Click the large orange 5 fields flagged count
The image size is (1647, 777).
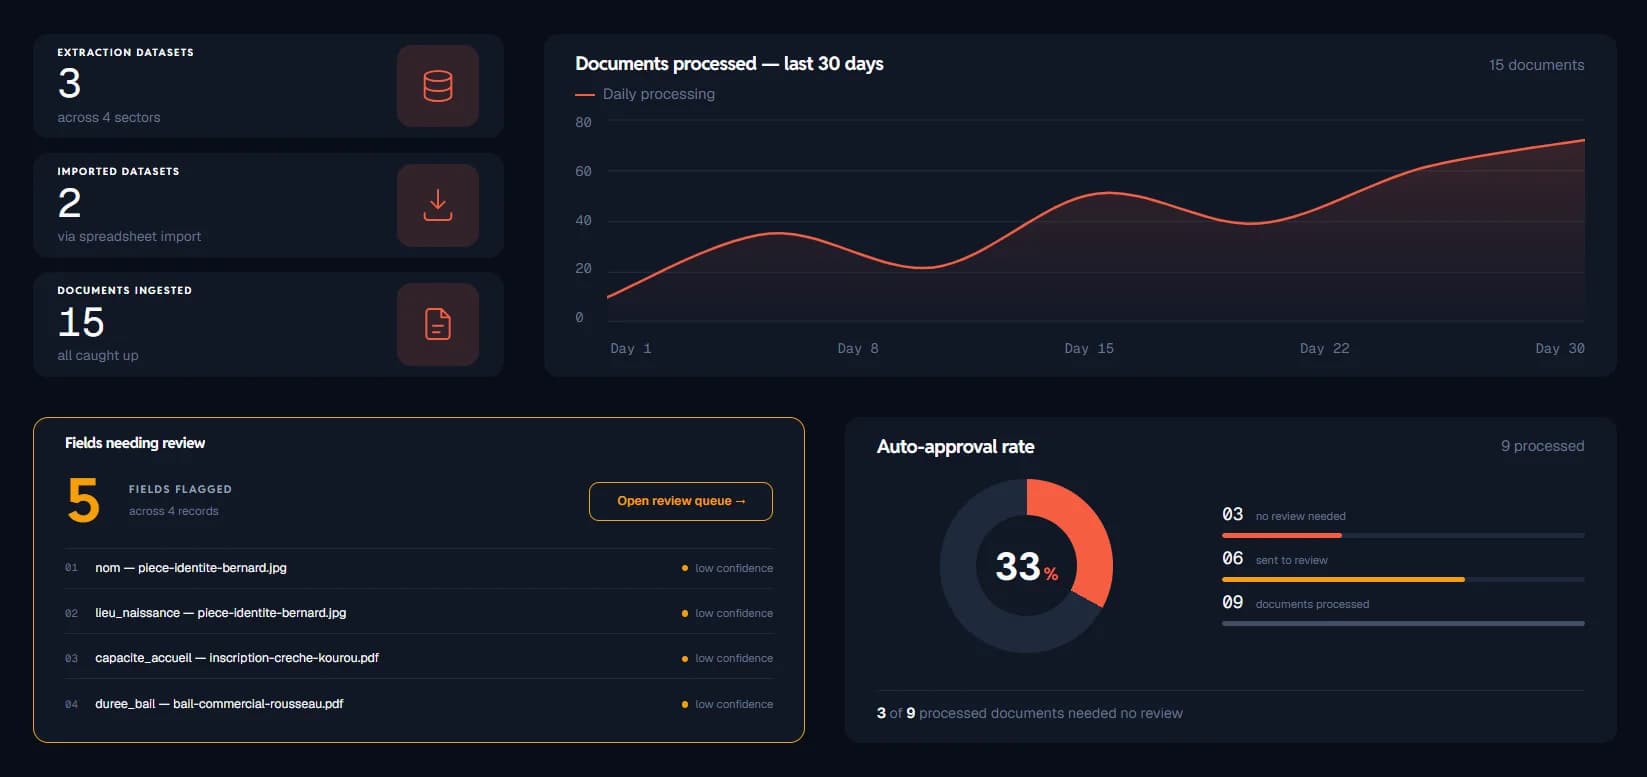point(84,500)
